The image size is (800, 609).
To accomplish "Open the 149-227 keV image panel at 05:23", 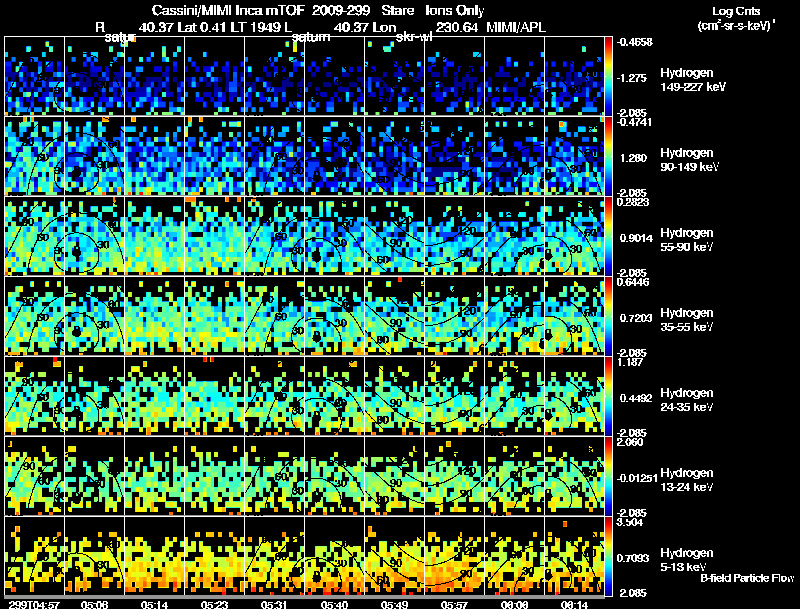I will (x=214, y=75).
